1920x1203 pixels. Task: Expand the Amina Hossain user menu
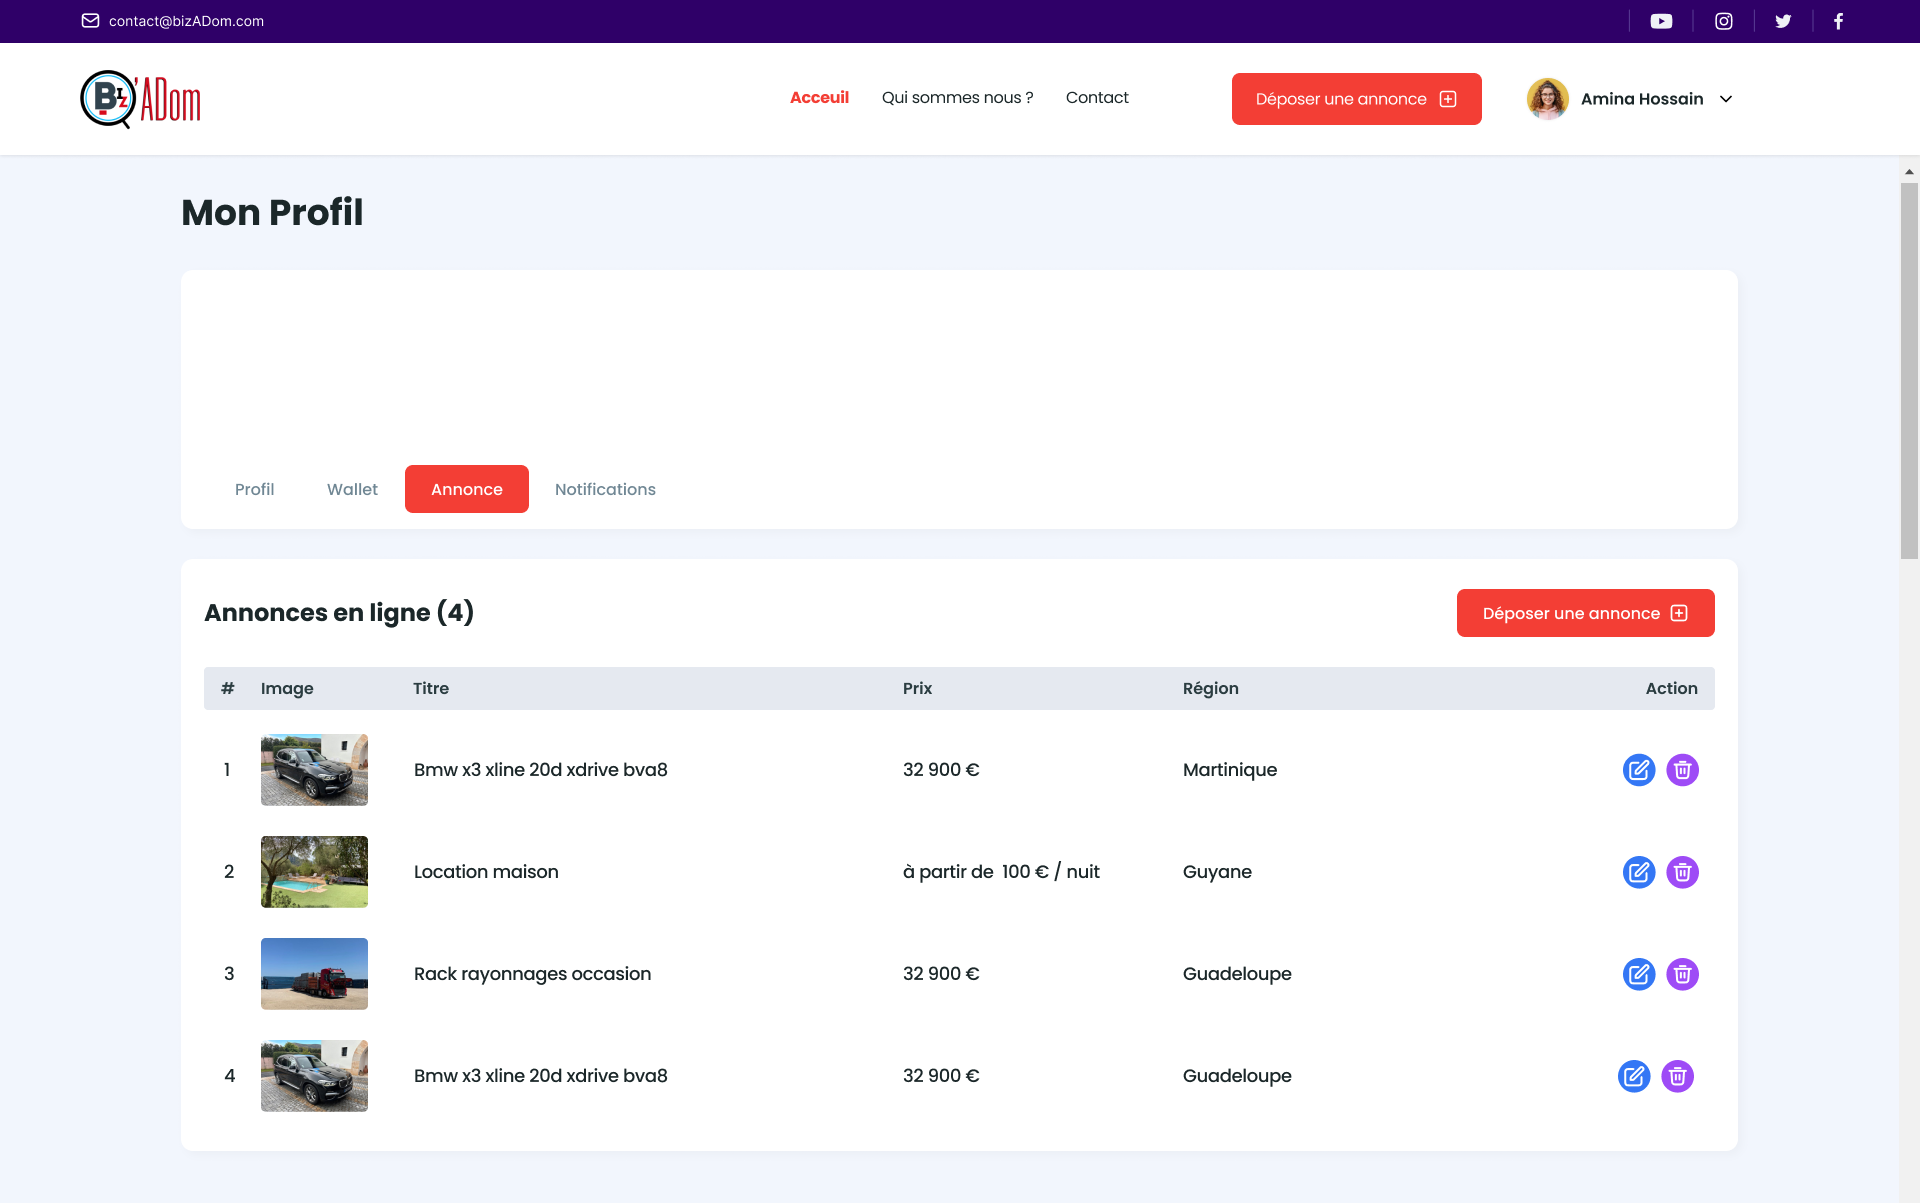point(1726,99)
